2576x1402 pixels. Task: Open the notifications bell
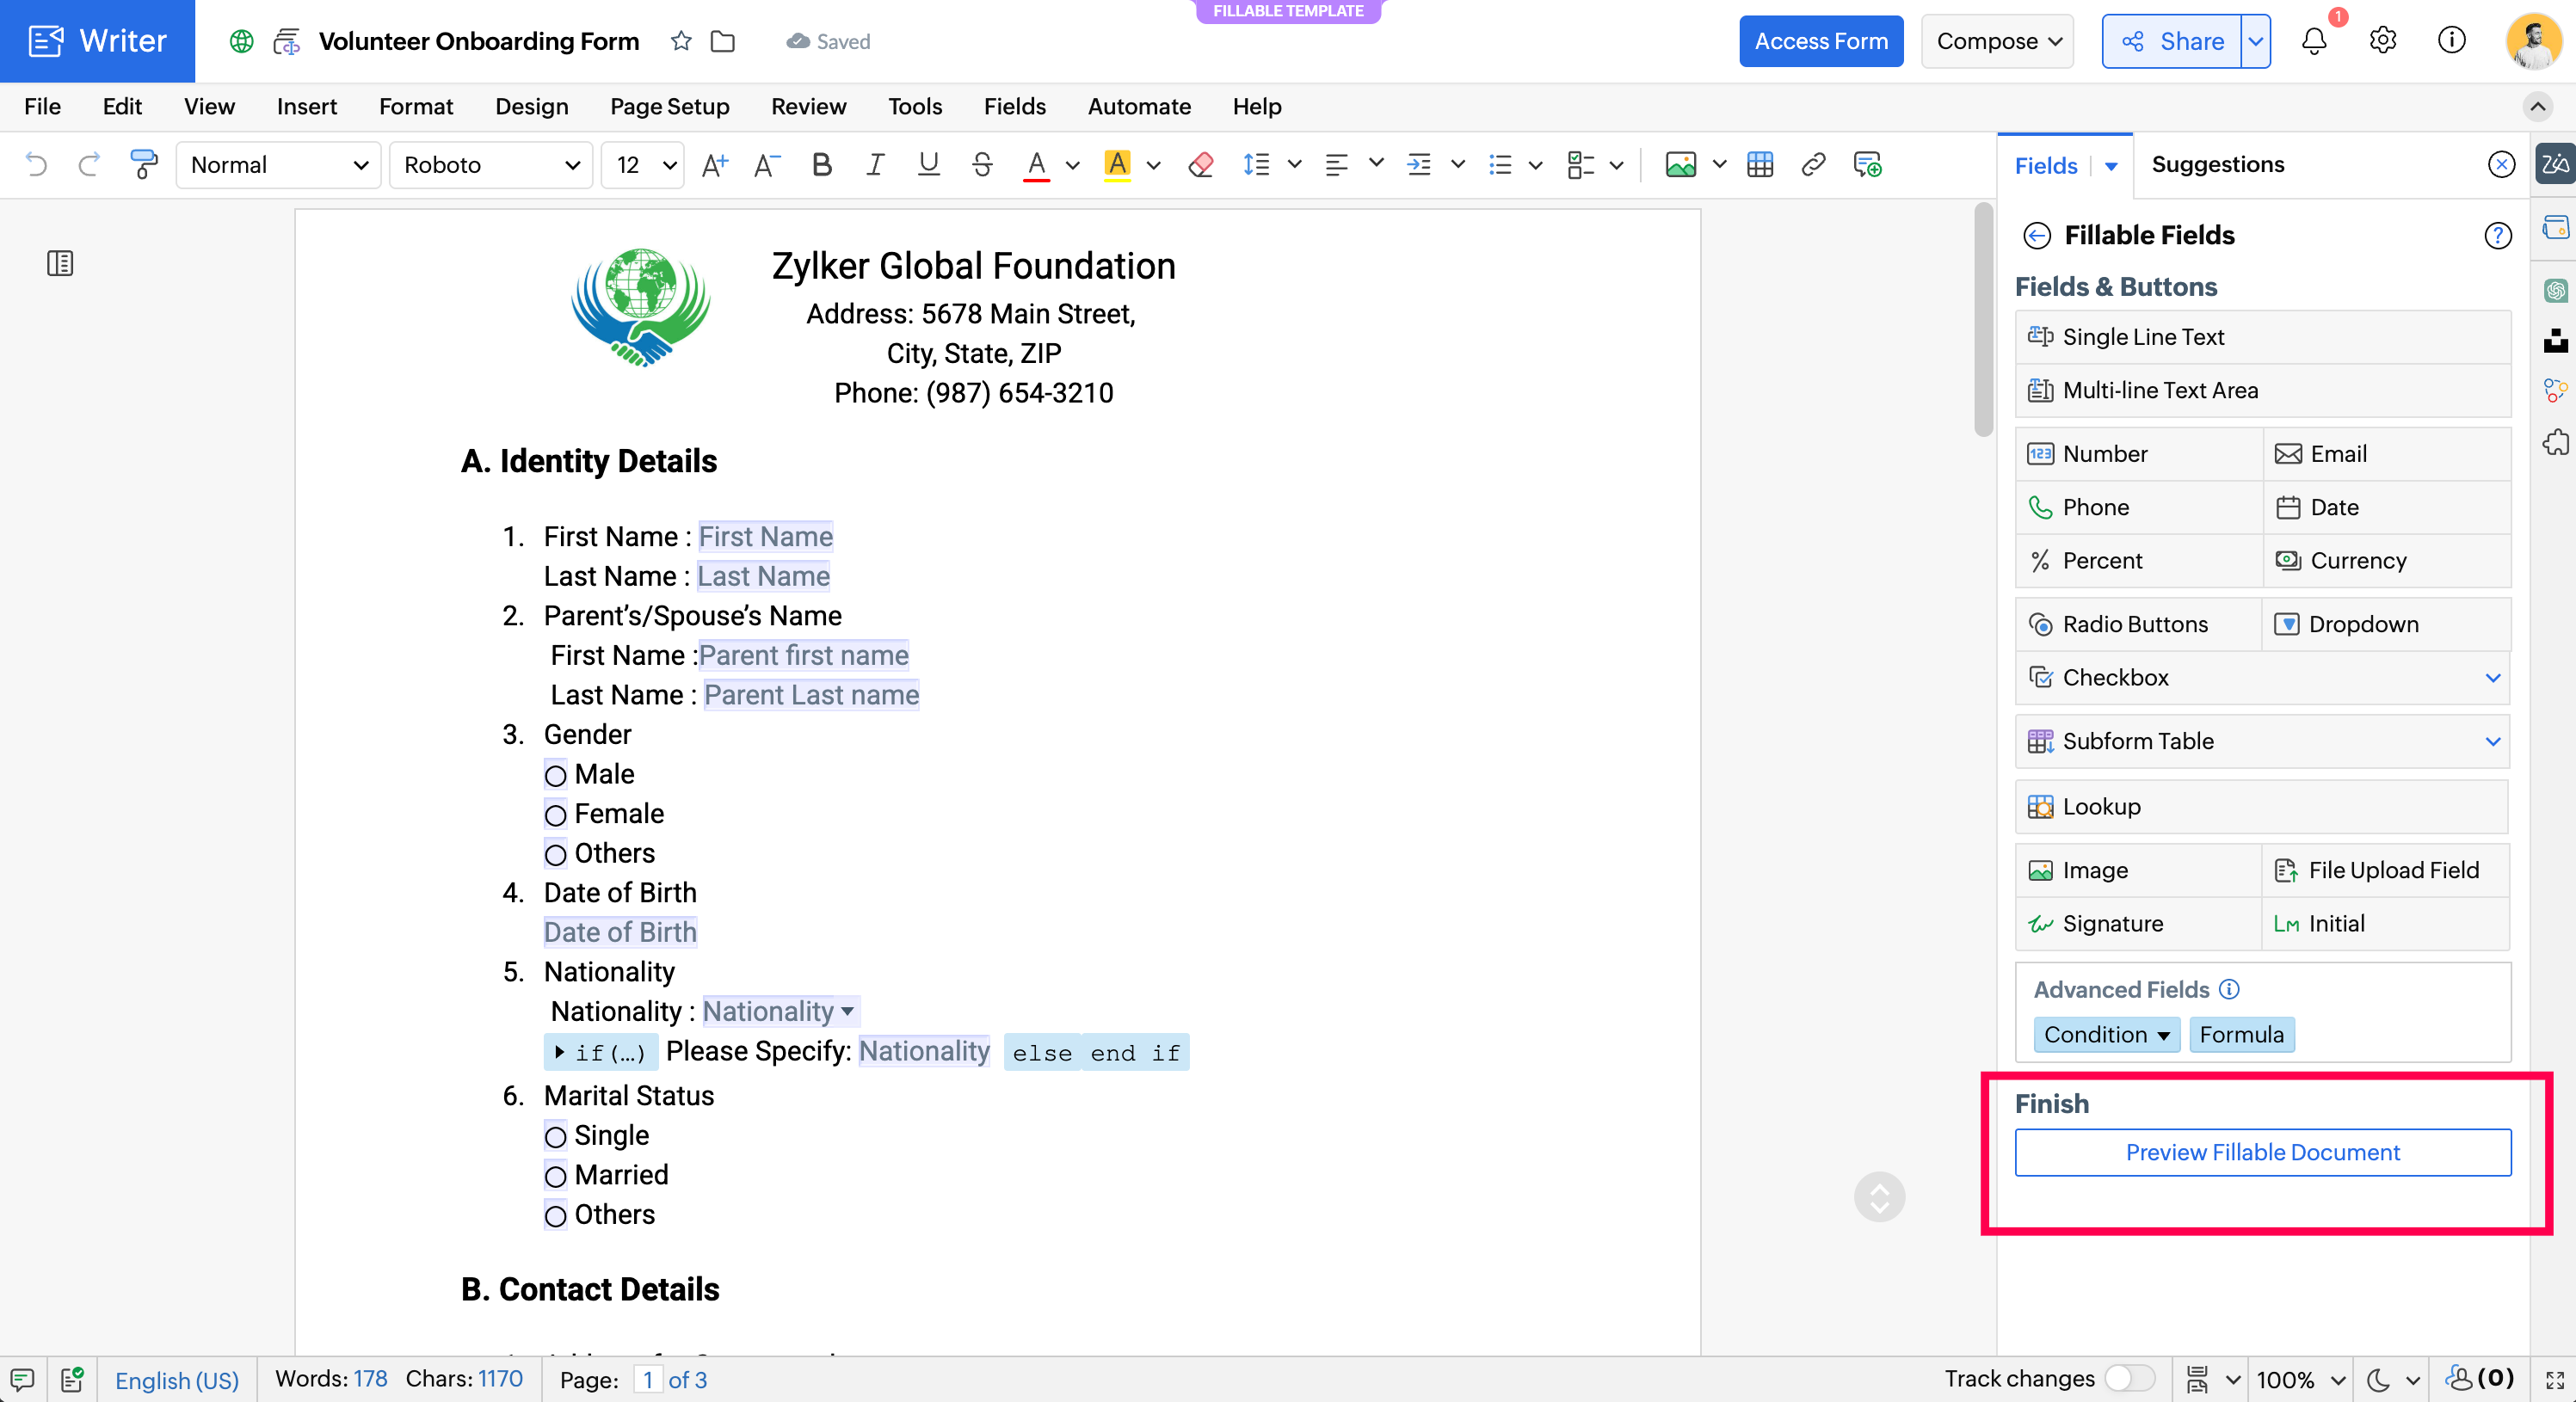(x=2314, y=41)
